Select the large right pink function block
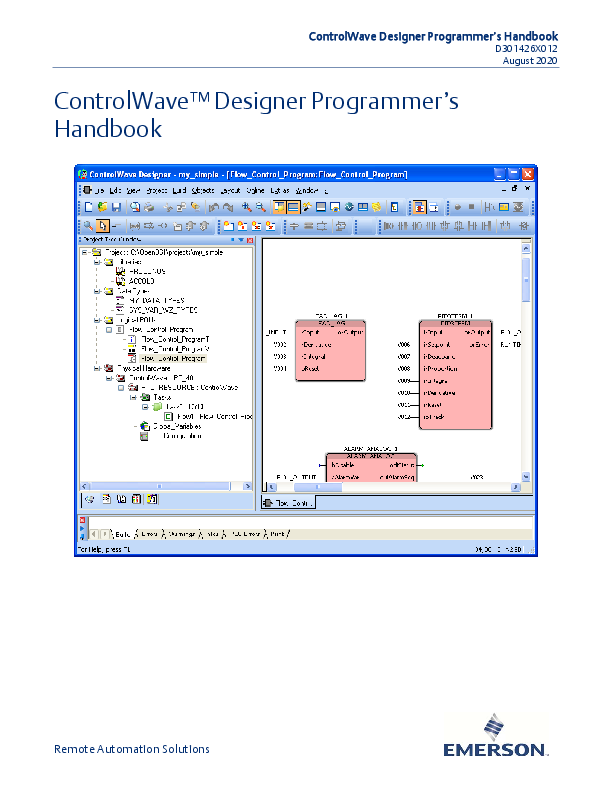The height and width of the screenshot is (792, 612). (x=455, y=374)
